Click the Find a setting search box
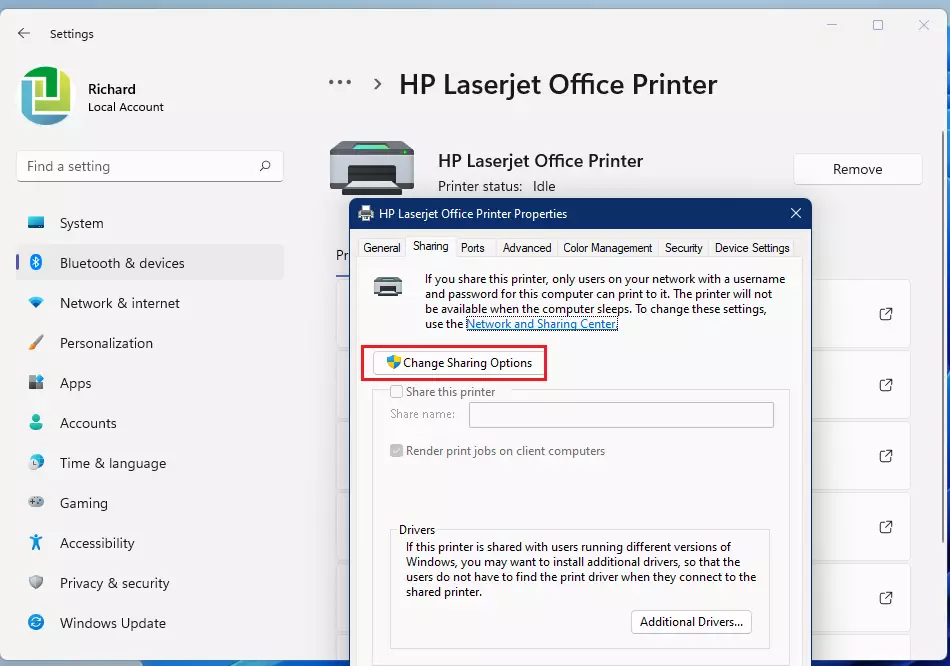950x666 pixels. (x=150, y=166)
